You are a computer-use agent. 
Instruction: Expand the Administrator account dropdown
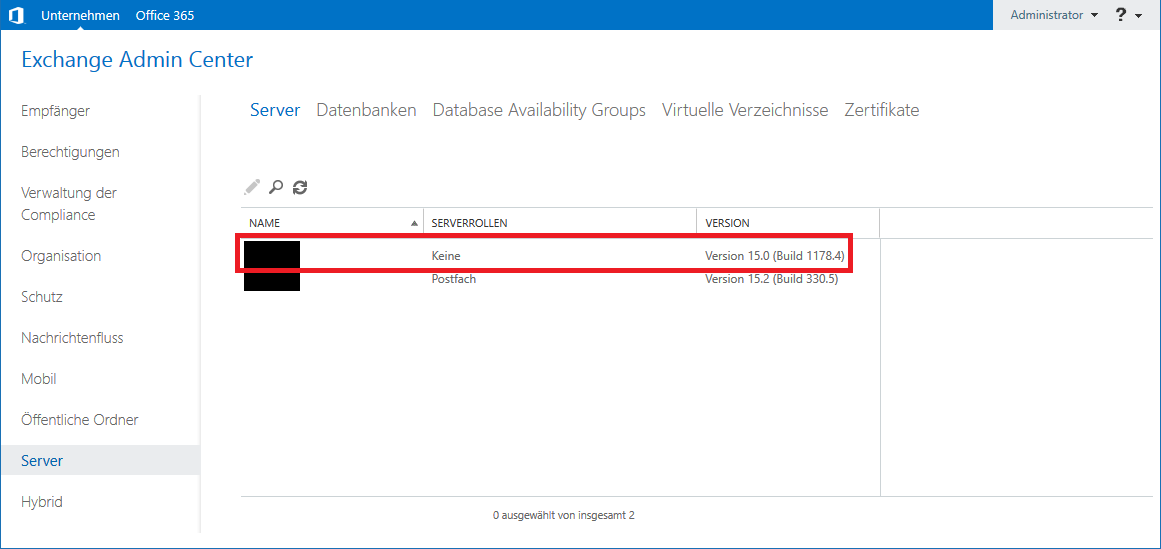[x=1054, y=15]
